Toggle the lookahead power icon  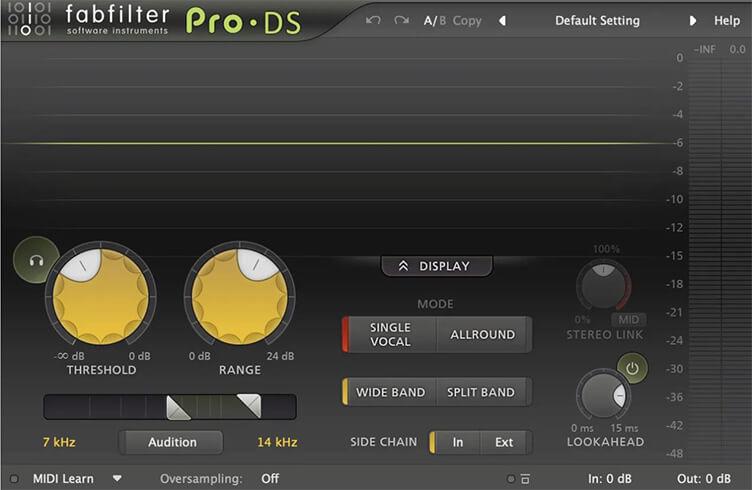pos(632,368)
